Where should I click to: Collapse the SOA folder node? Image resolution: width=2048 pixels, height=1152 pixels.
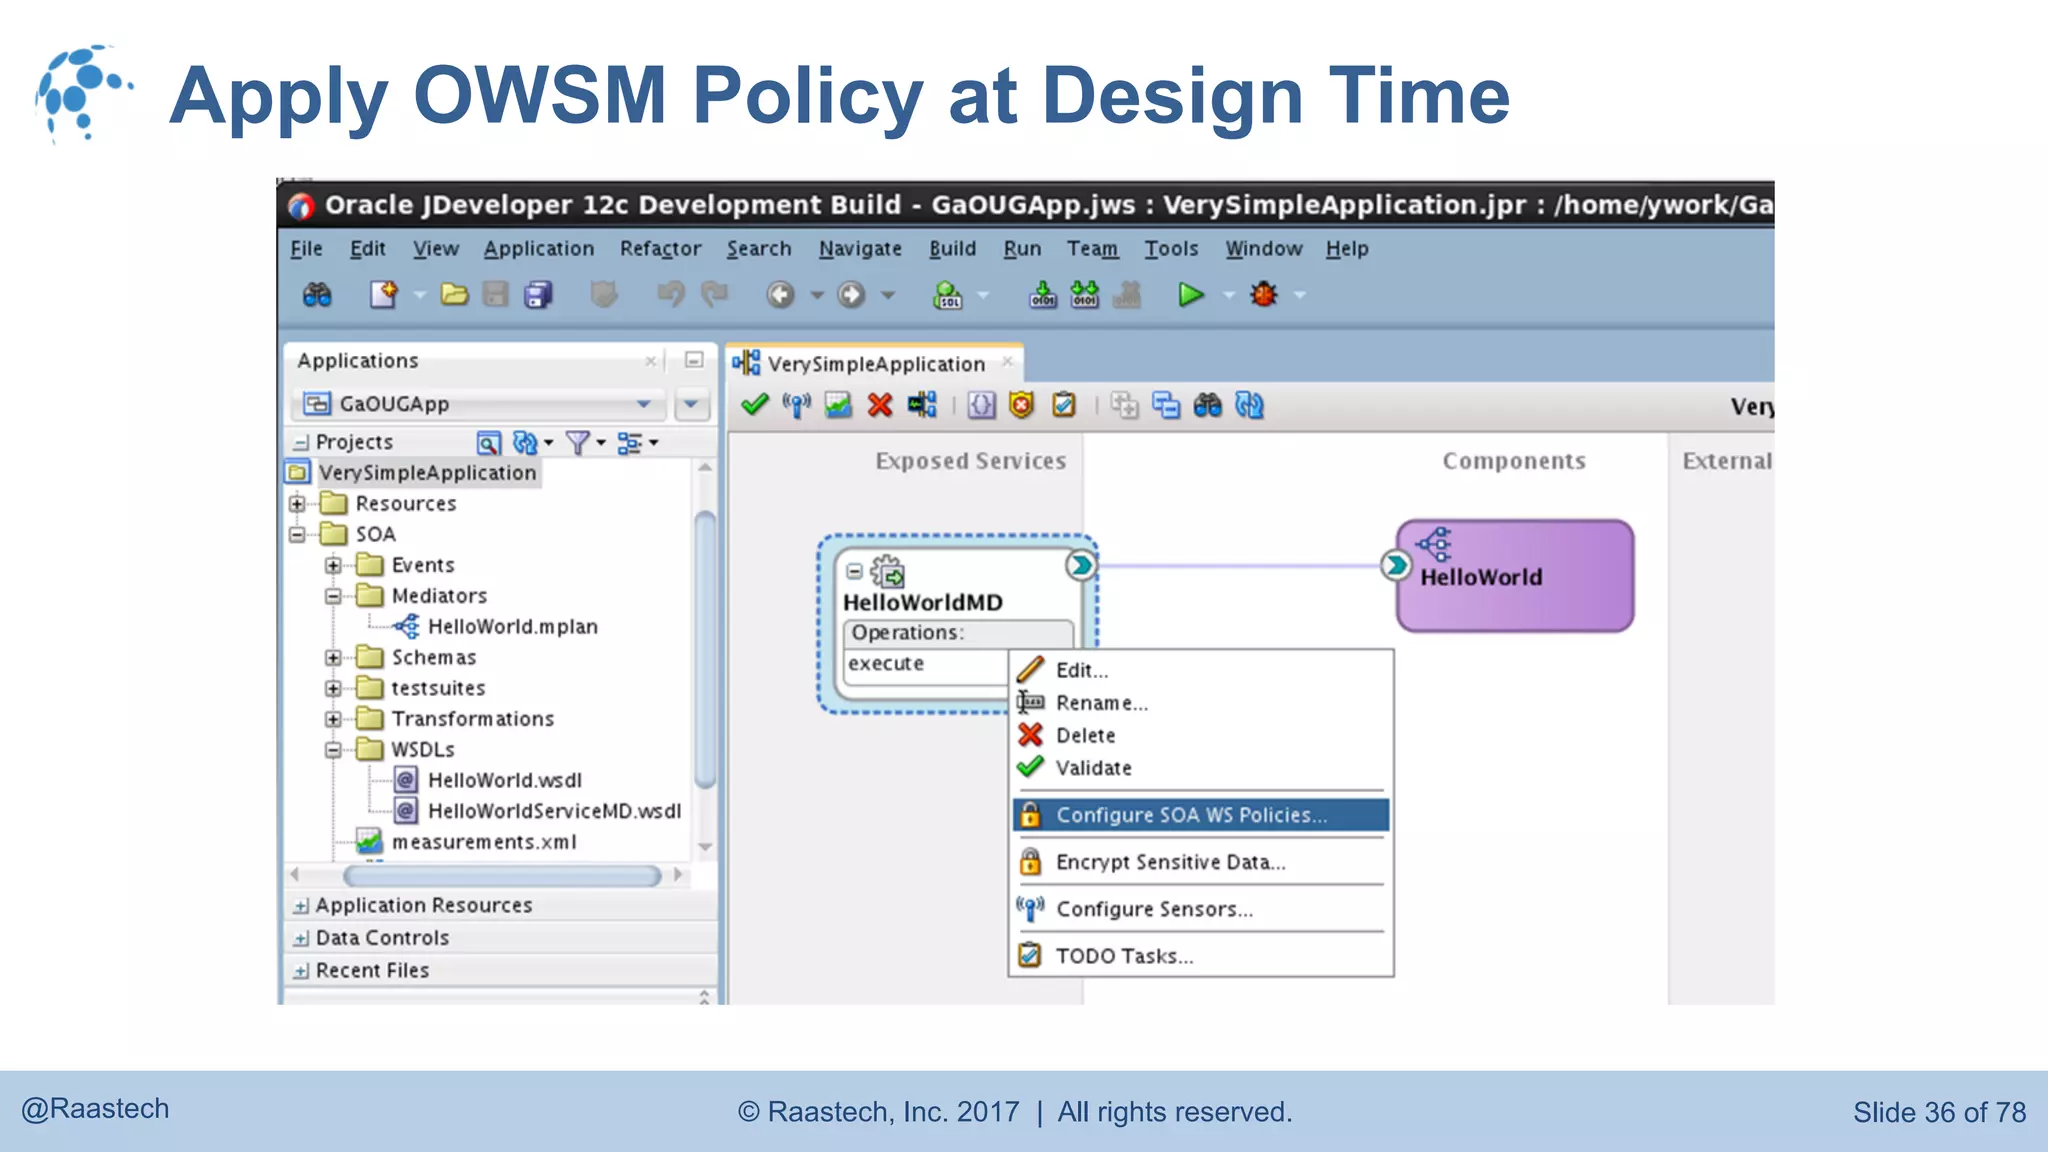[x=297, y=534]
